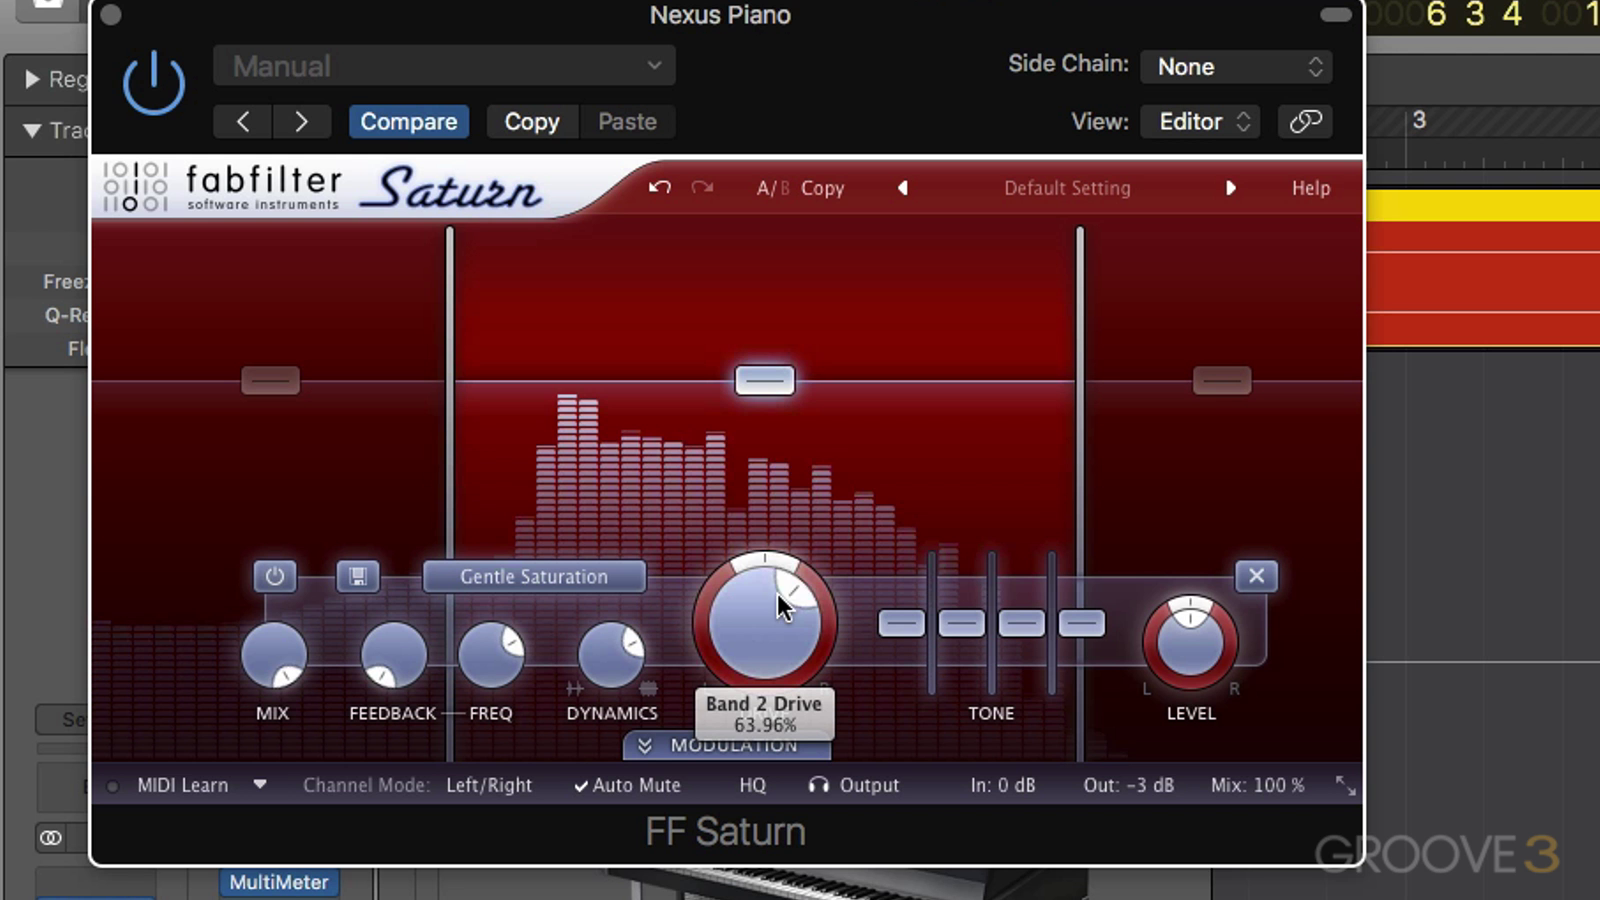Toggle the plugin power bypass button

(153, 84)
